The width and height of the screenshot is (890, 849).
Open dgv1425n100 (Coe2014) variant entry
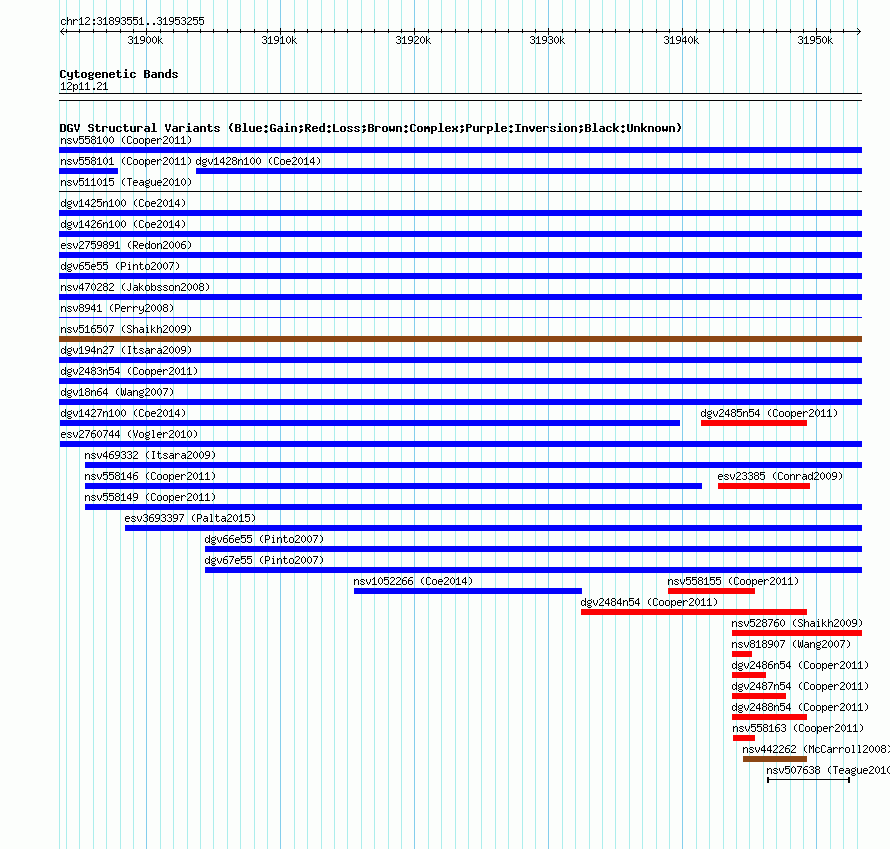[123, 203]
